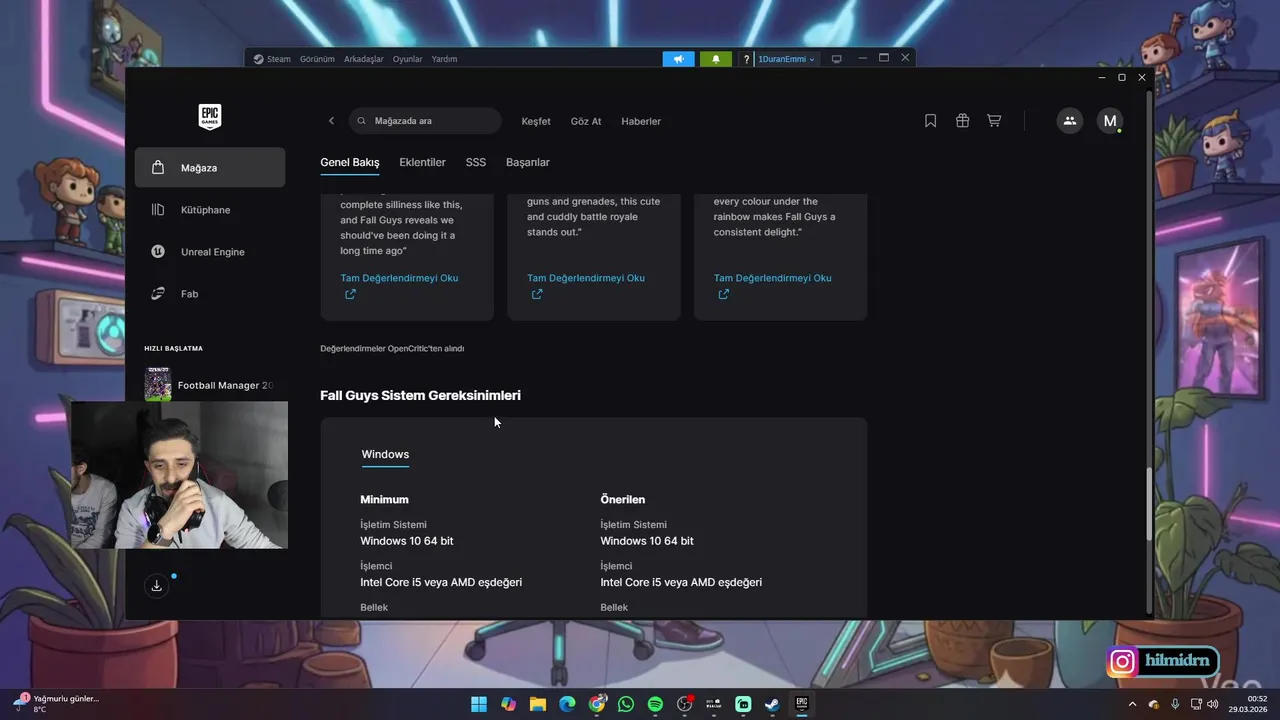Click Fall Guys Sistem Gereksinimleri heading
Screen dimensions: 1280x720
tap(420, 395)
